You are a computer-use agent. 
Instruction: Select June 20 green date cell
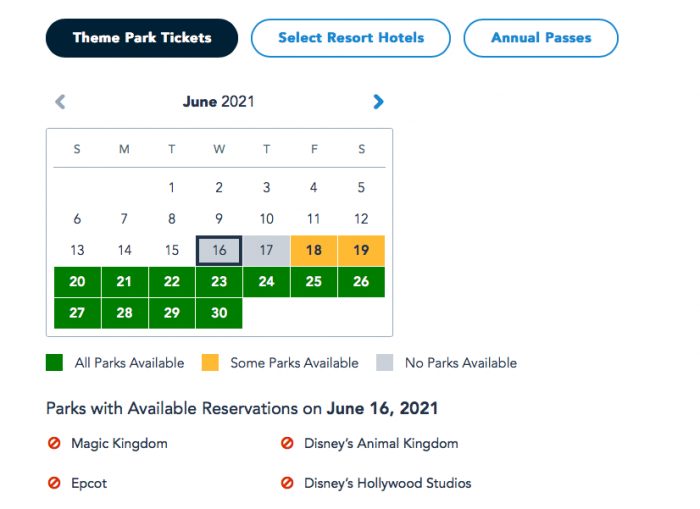point(77,282)
